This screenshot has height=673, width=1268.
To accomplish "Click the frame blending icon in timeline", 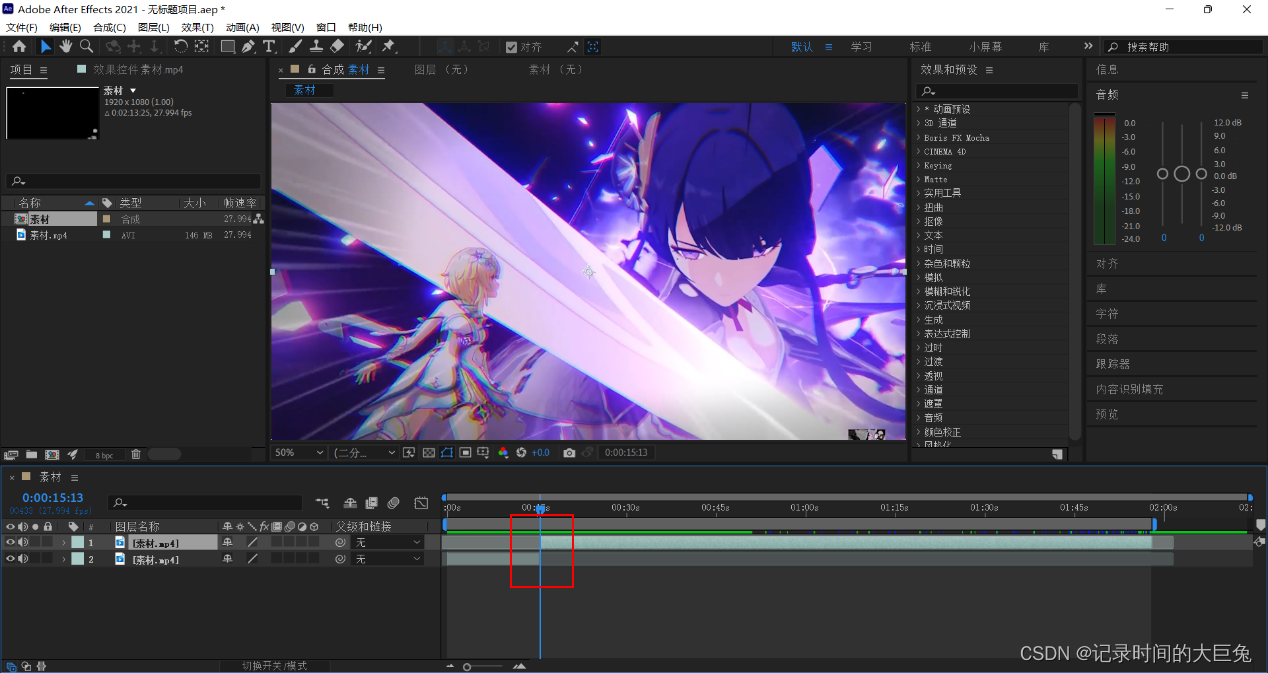I will 371,503.
